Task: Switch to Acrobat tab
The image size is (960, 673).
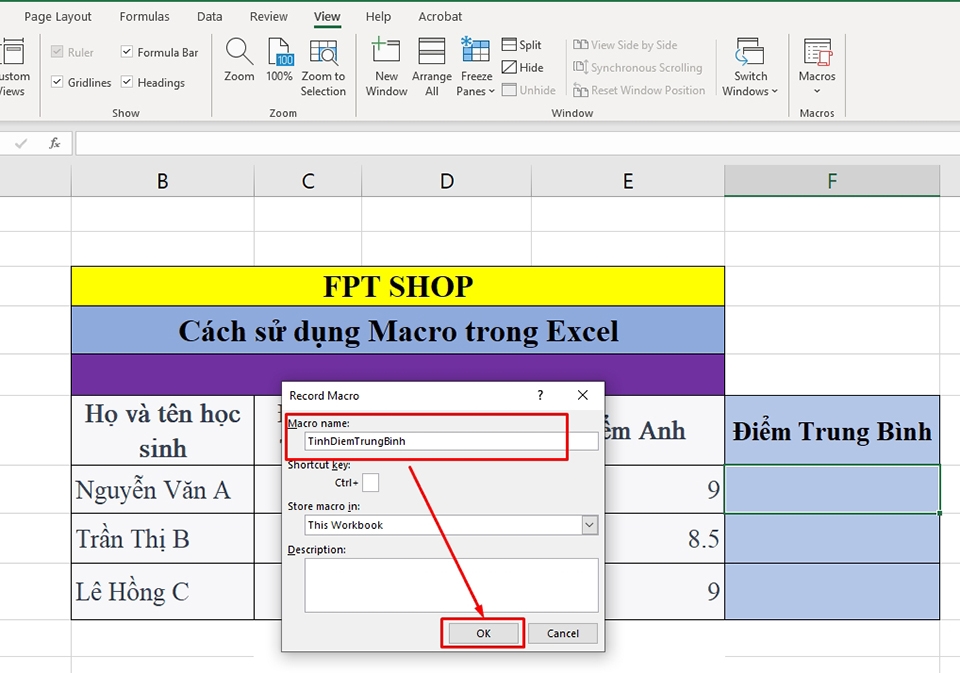Action: click(440, 17)
